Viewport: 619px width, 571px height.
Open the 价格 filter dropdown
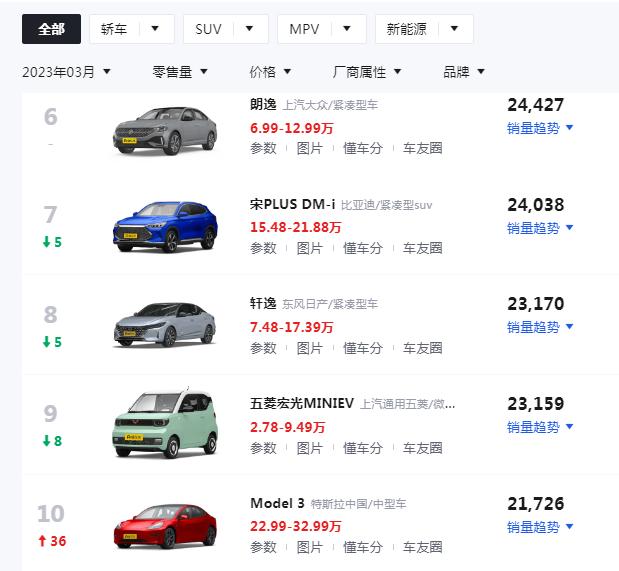pos(270,72)
